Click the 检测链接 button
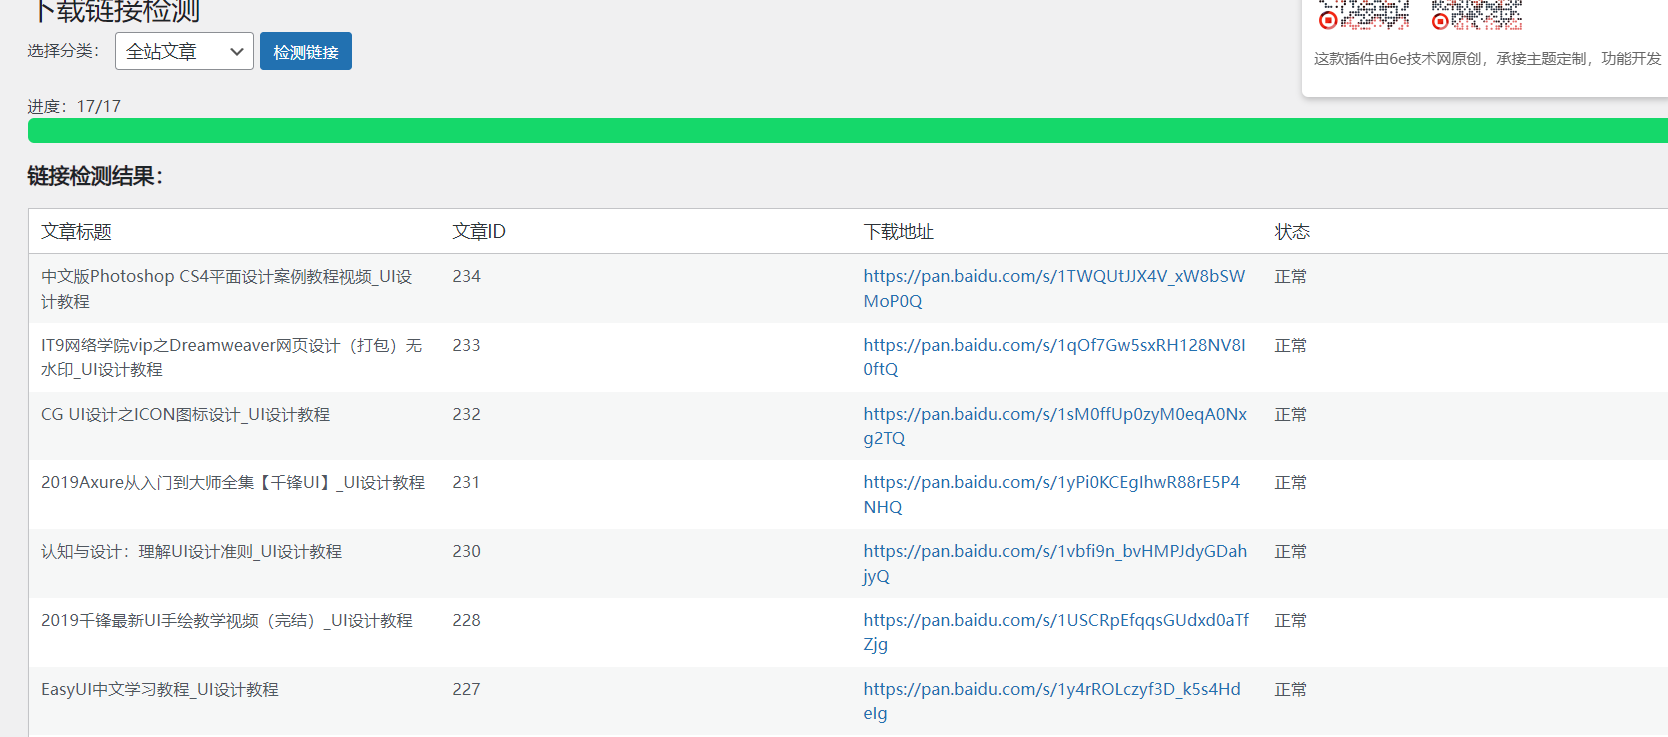This screenshot has height=737, width=1668. coord(306,52)
